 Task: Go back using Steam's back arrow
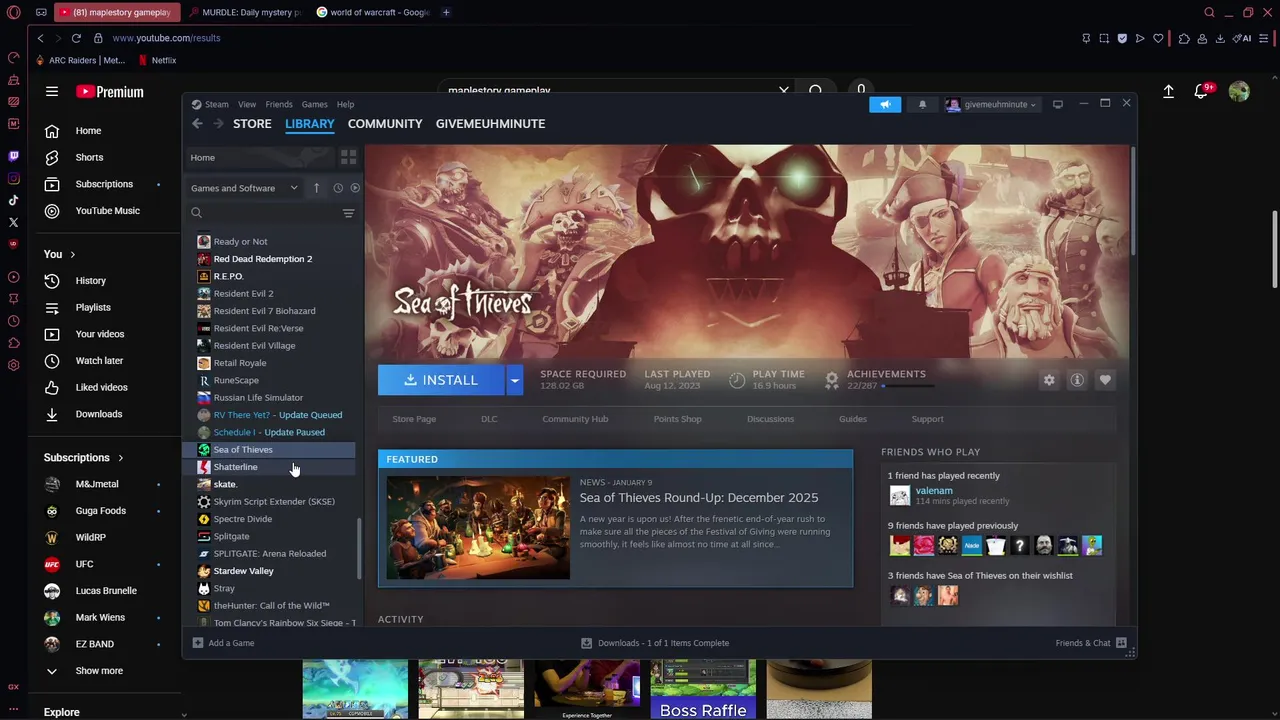(197, 124)
